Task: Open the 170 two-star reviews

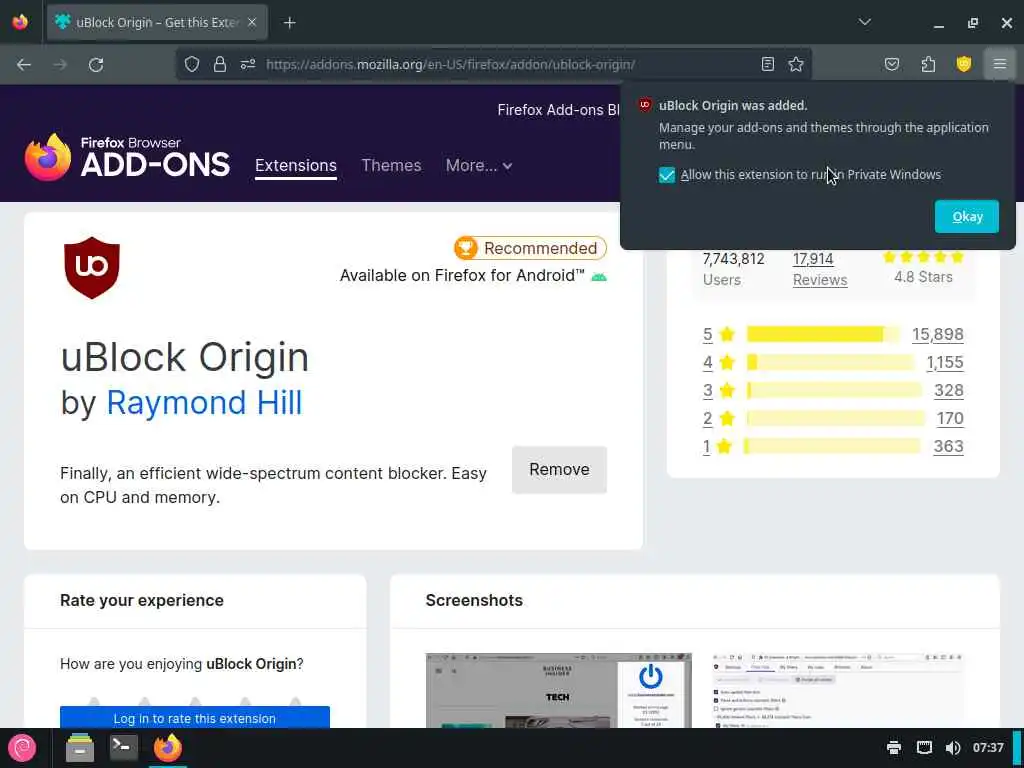Action: [950, 419]
